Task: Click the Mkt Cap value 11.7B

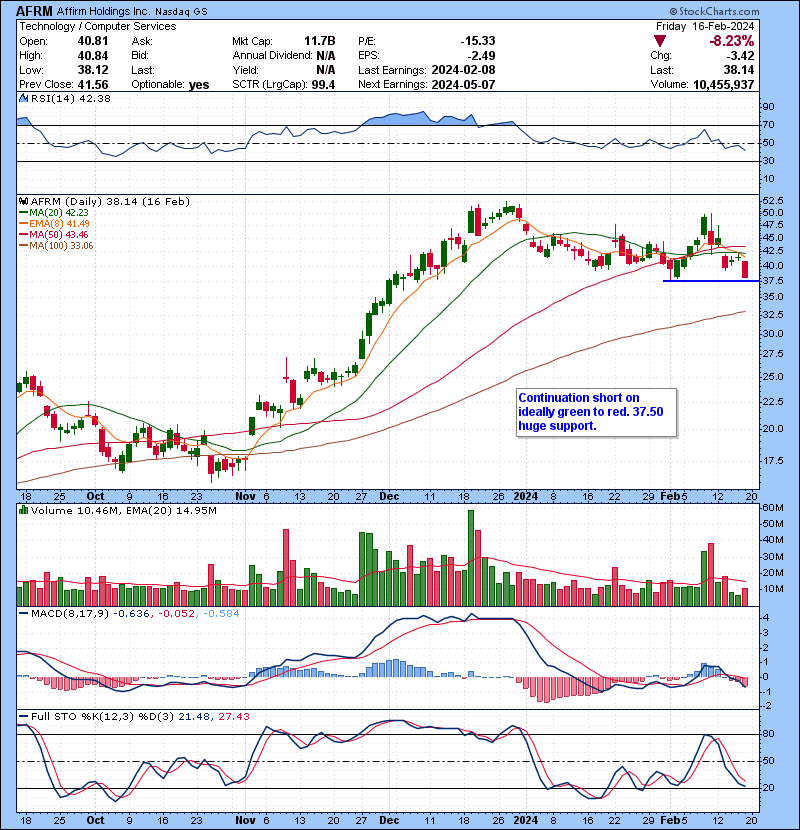Action: (x=320, y=41)
